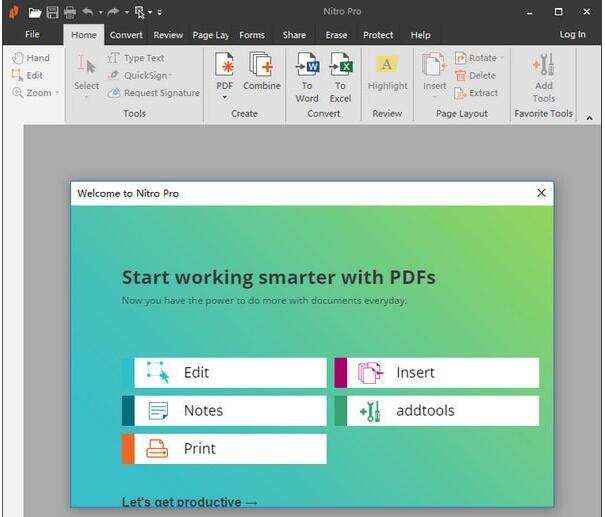Click the select cursor icon in title bar
605x517 pixels.
[139, 12]
